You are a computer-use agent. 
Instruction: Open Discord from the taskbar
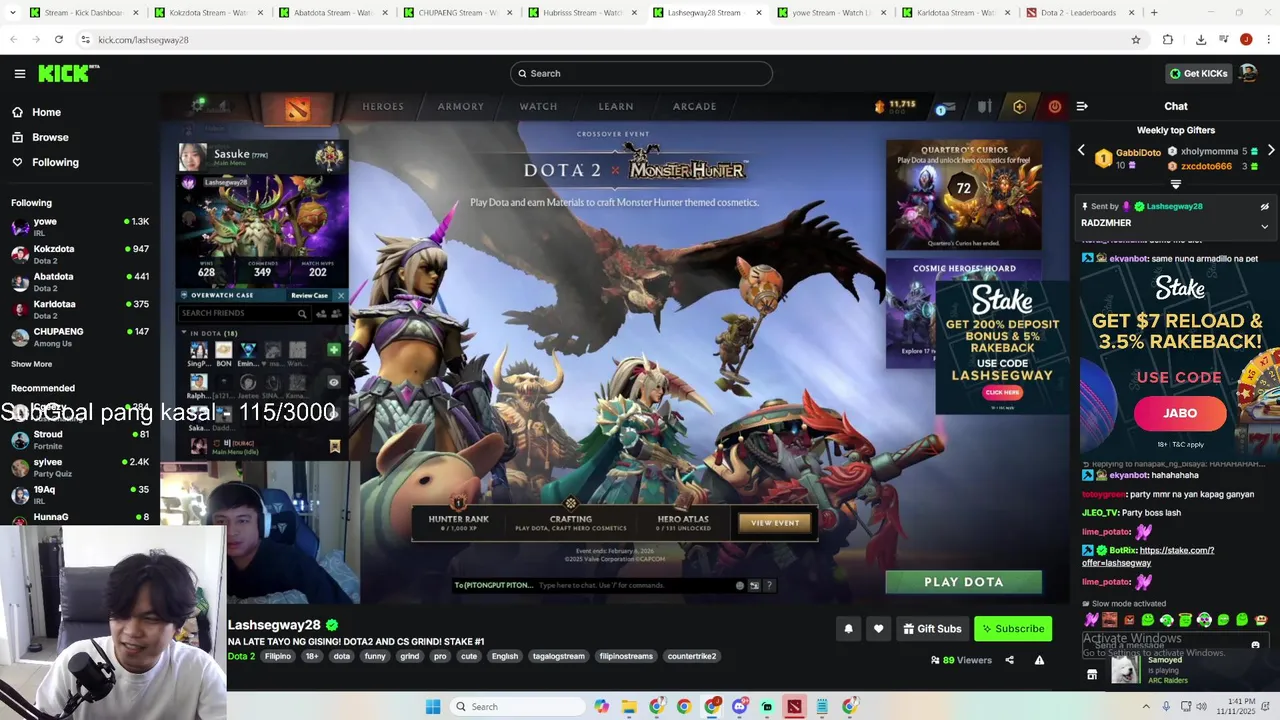tap(739, 707)
